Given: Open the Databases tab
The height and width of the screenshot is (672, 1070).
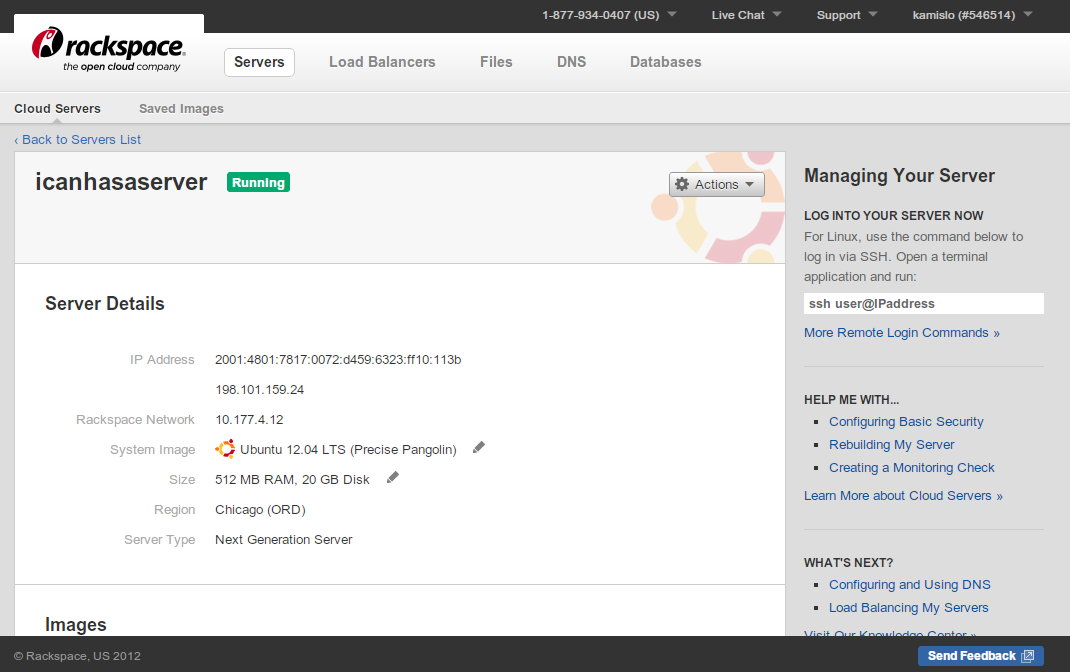Looking at the screenshot, I should pos(665,62).
